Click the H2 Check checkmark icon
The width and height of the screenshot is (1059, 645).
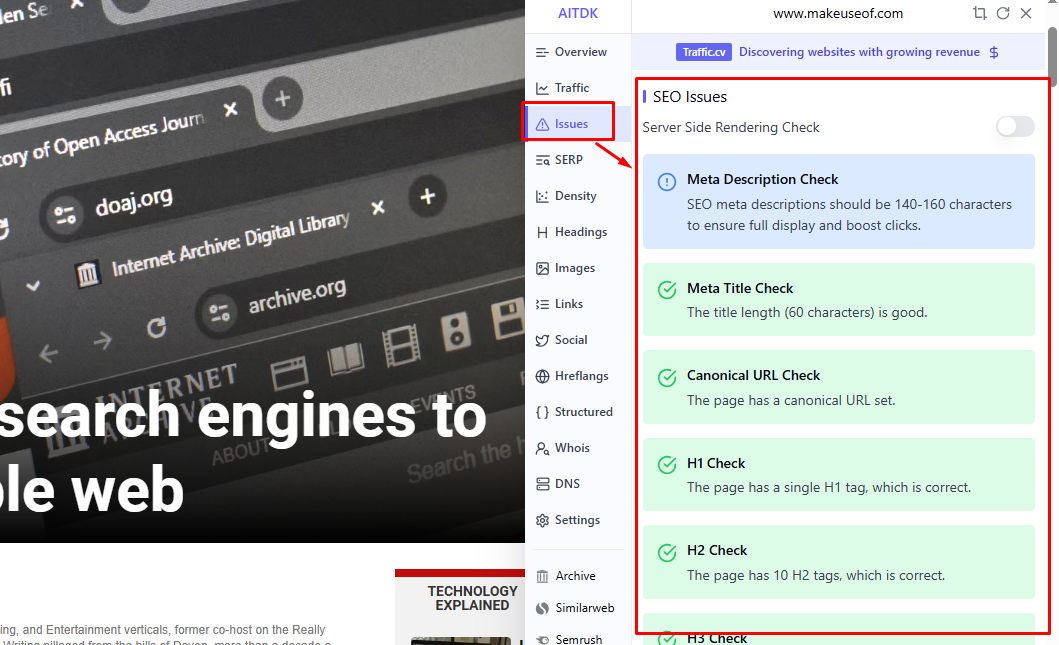point(667,552)
